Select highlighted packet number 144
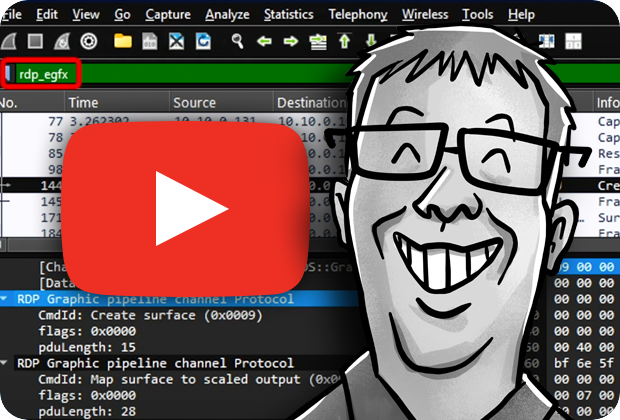Screen dimensions: 620x420 pos(51,185)
